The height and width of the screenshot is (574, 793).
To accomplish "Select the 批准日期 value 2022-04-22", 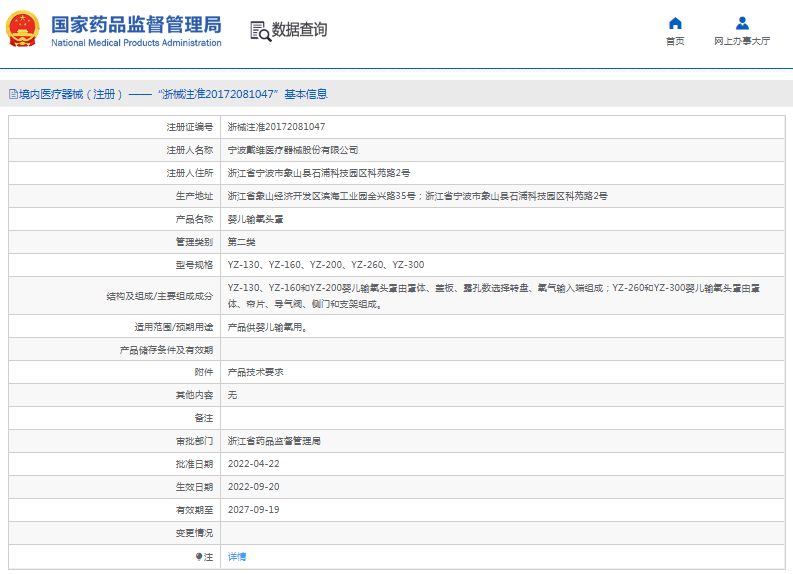I will 253,464.
